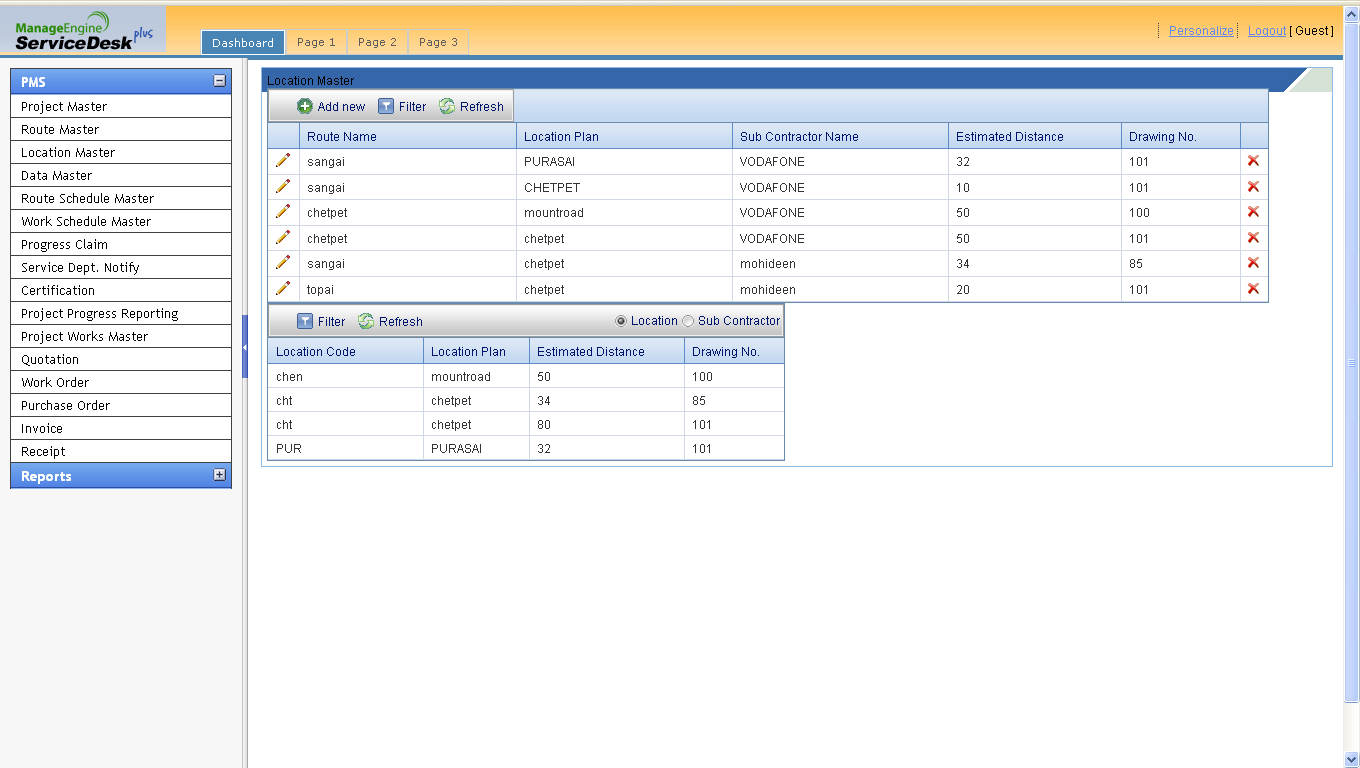The width and height of the screenshot is (1360, 768).
Task: Sort top grid by Drawing No. header
Action: [x=1181, y=136]
